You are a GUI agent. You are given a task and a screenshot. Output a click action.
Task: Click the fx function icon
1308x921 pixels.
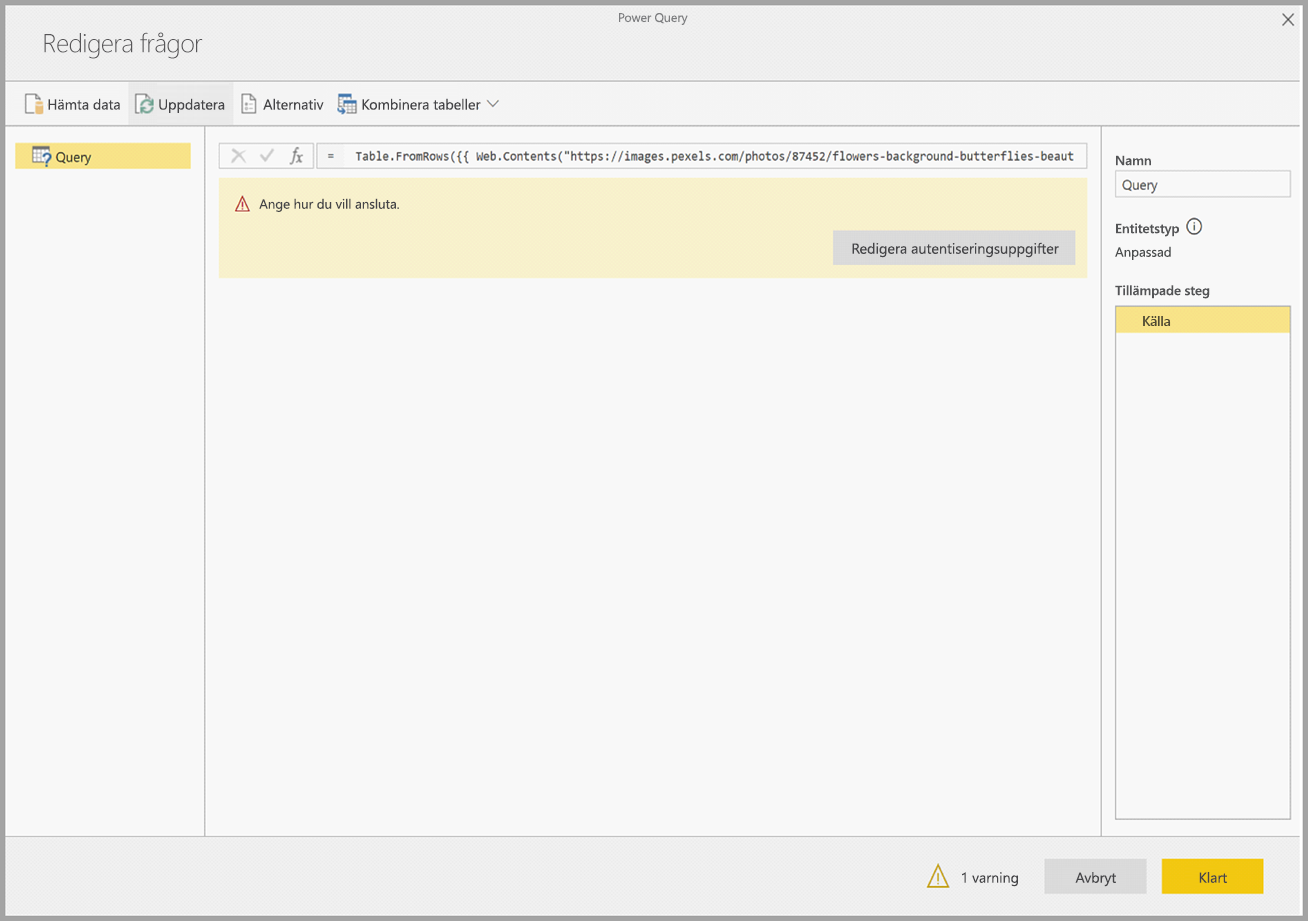[x=296, y=156]
